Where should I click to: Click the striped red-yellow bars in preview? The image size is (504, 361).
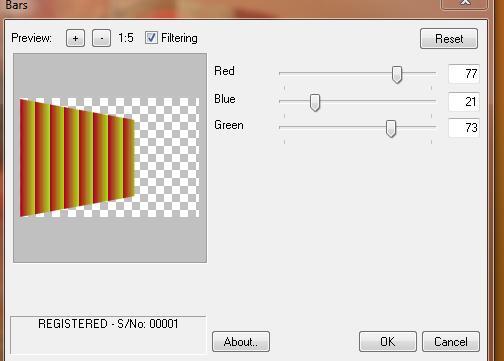pyautogui.click(x=77, y=158)
